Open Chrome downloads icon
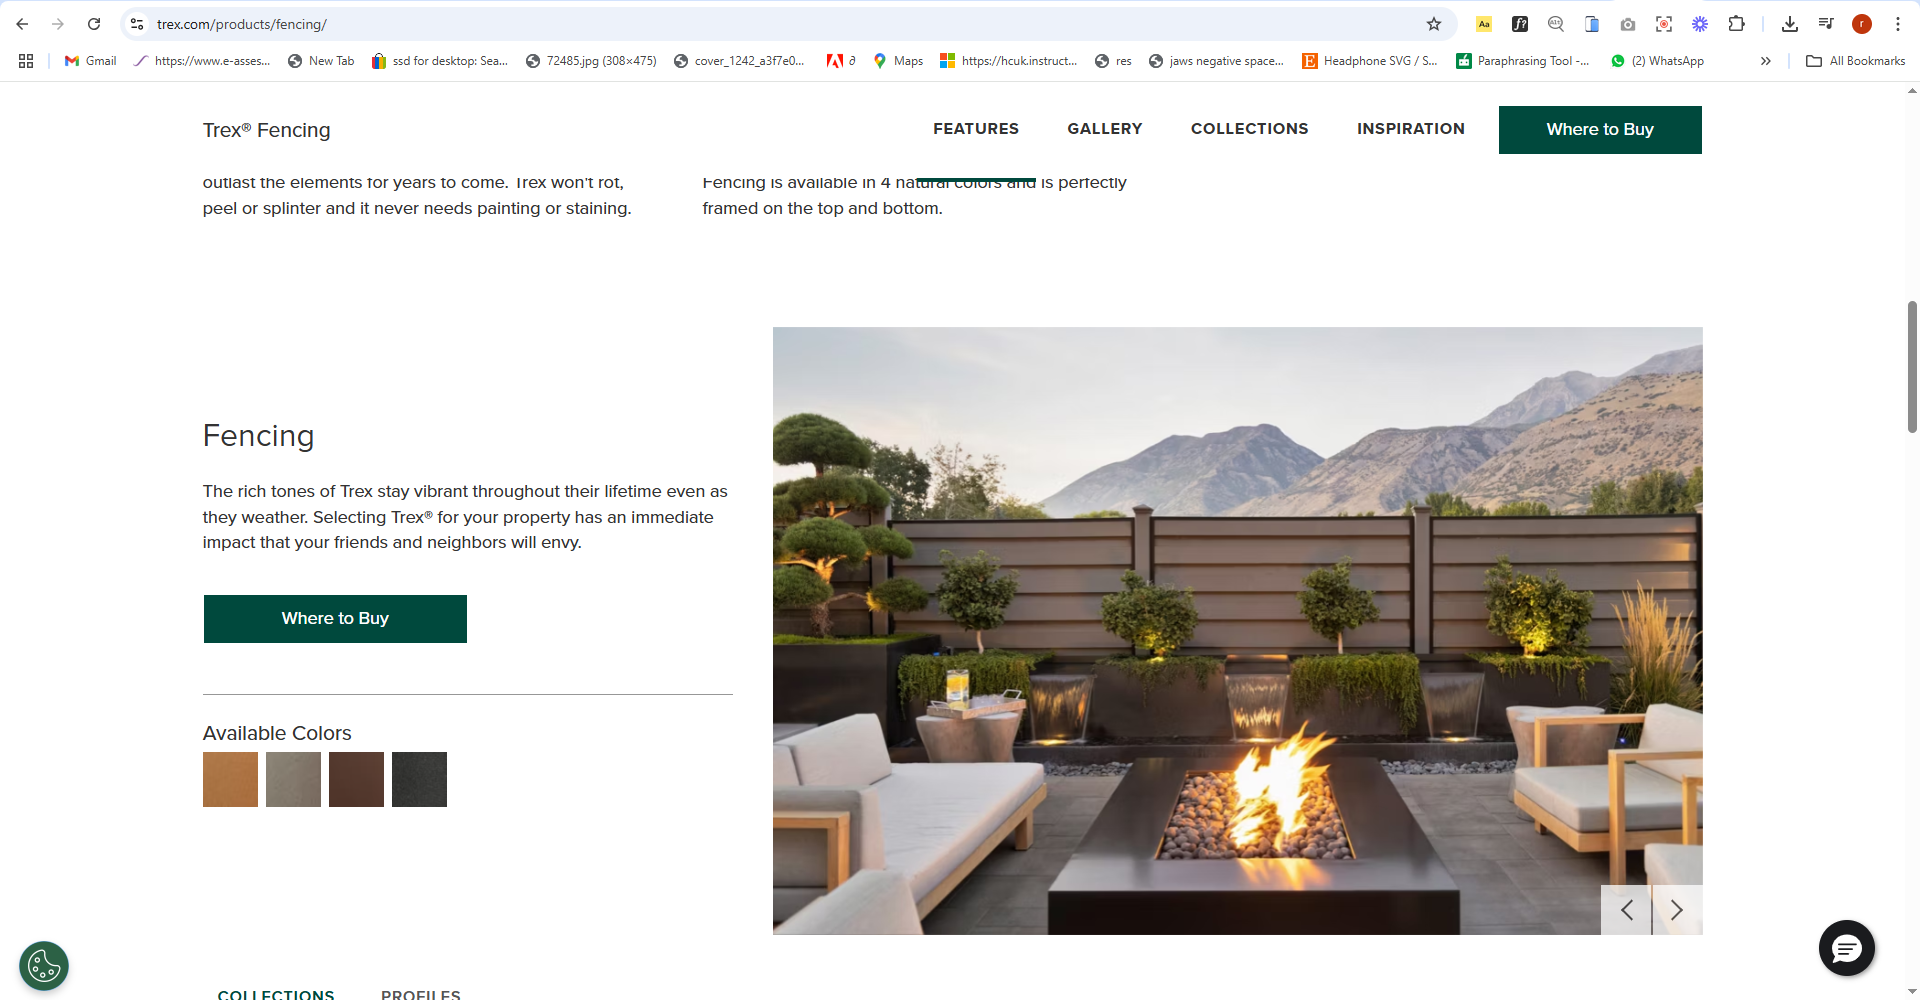 (x=1790, y=24)
